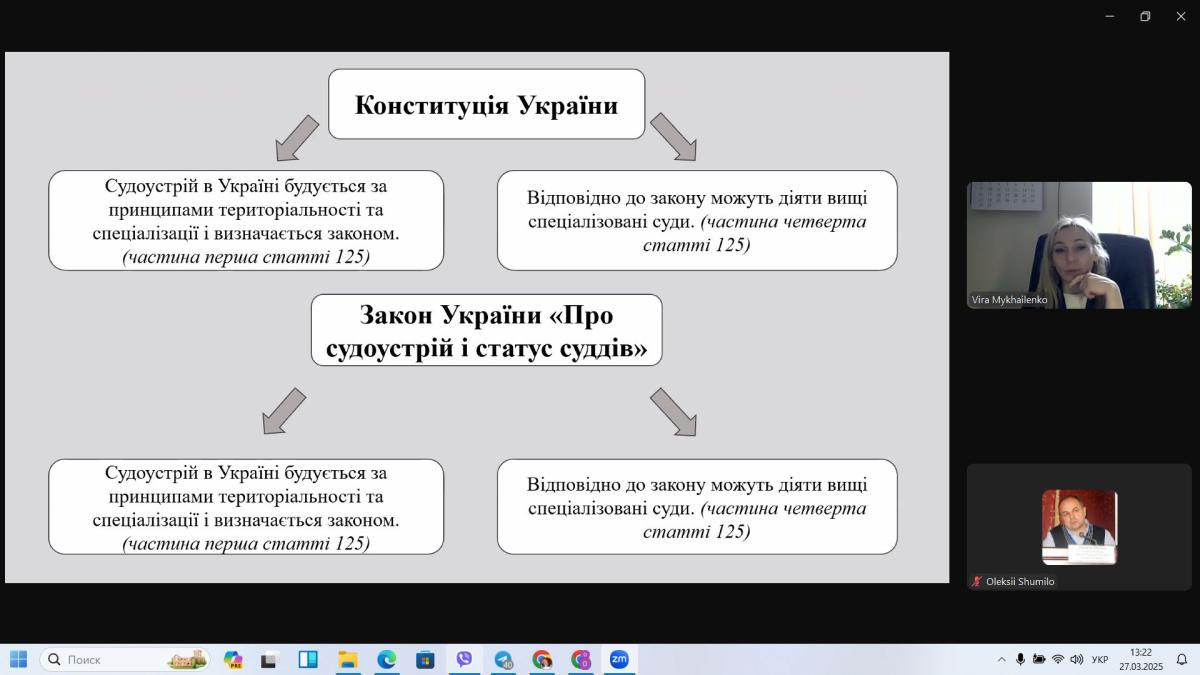
Task: Open Task View from the taskbar
Action: pos(270,659)
